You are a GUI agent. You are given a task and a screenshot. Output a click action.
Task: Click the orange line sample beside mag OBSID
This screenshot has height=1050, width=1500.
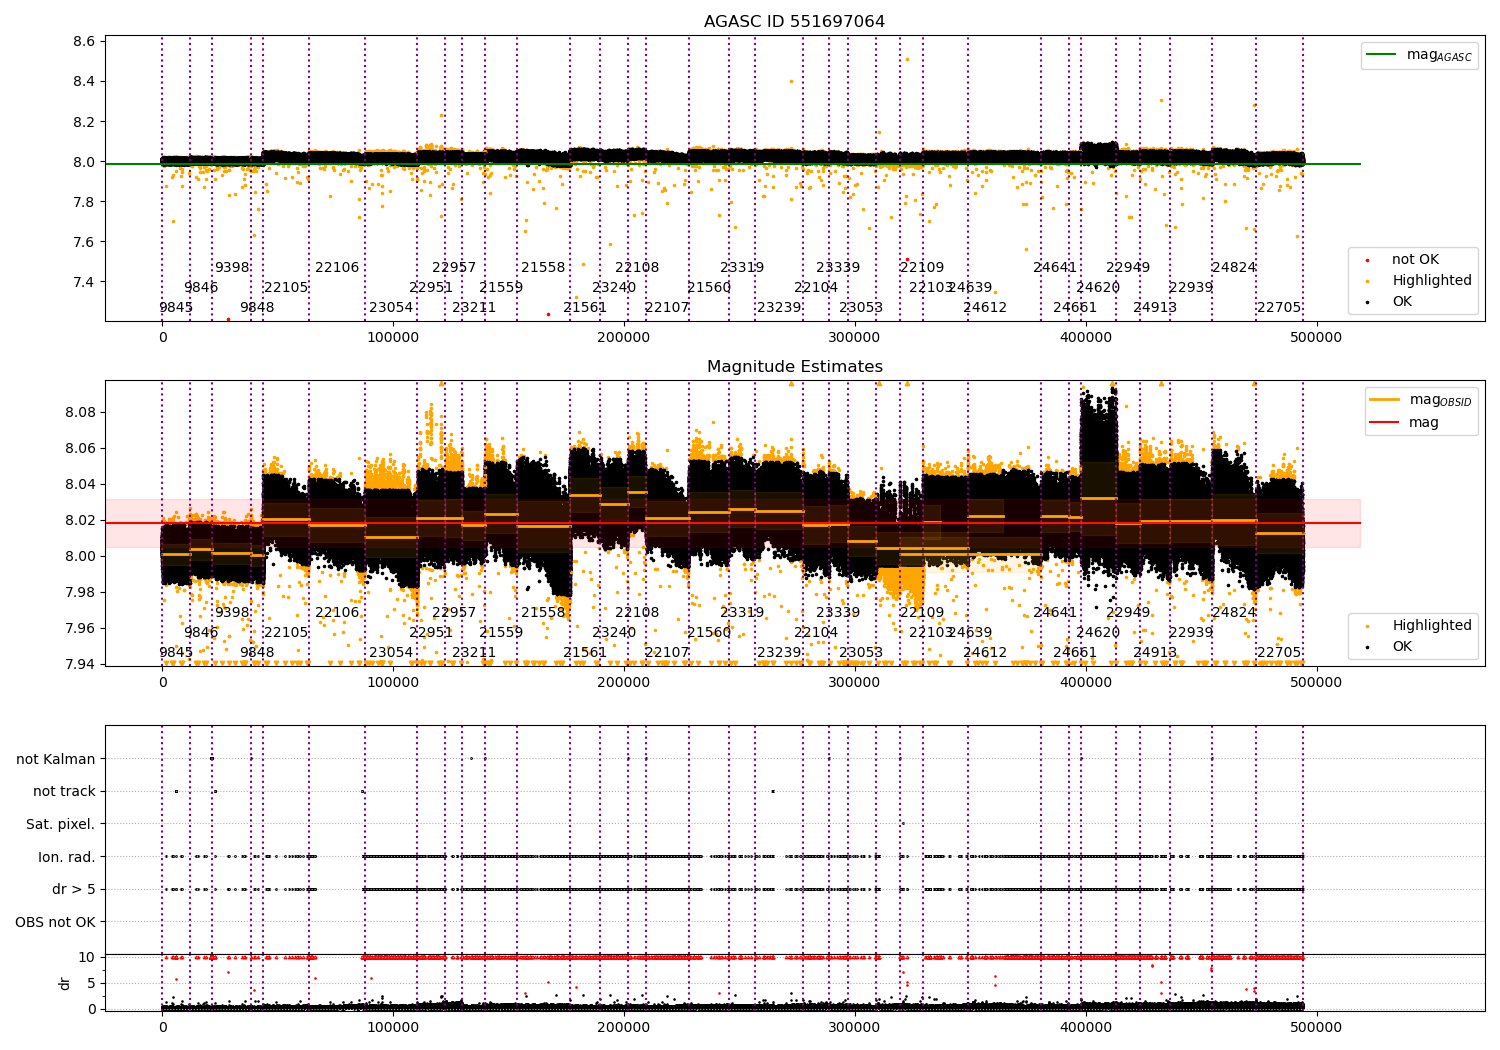[x=1385, y=400]
